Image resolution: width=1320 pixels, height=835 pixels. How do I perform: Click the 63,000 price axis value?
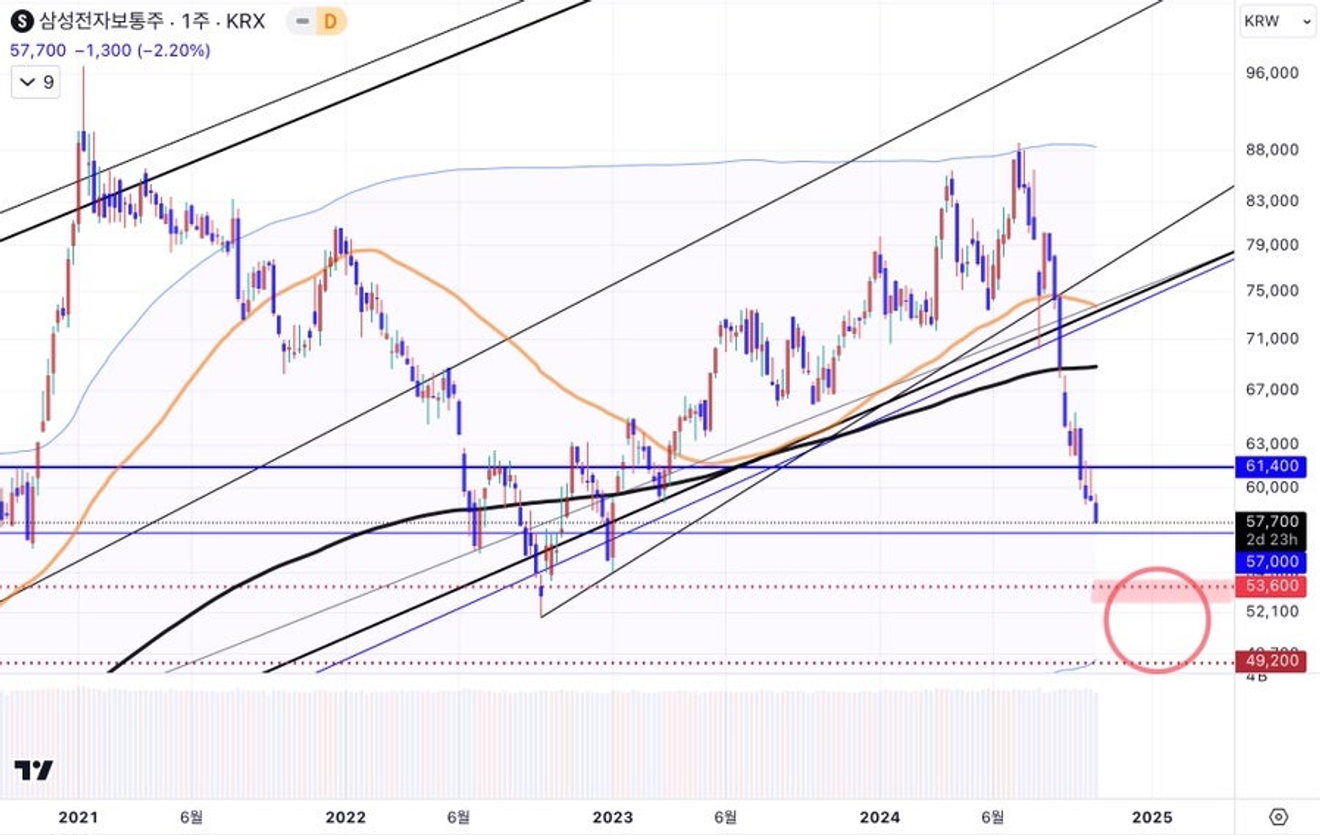1270,443
